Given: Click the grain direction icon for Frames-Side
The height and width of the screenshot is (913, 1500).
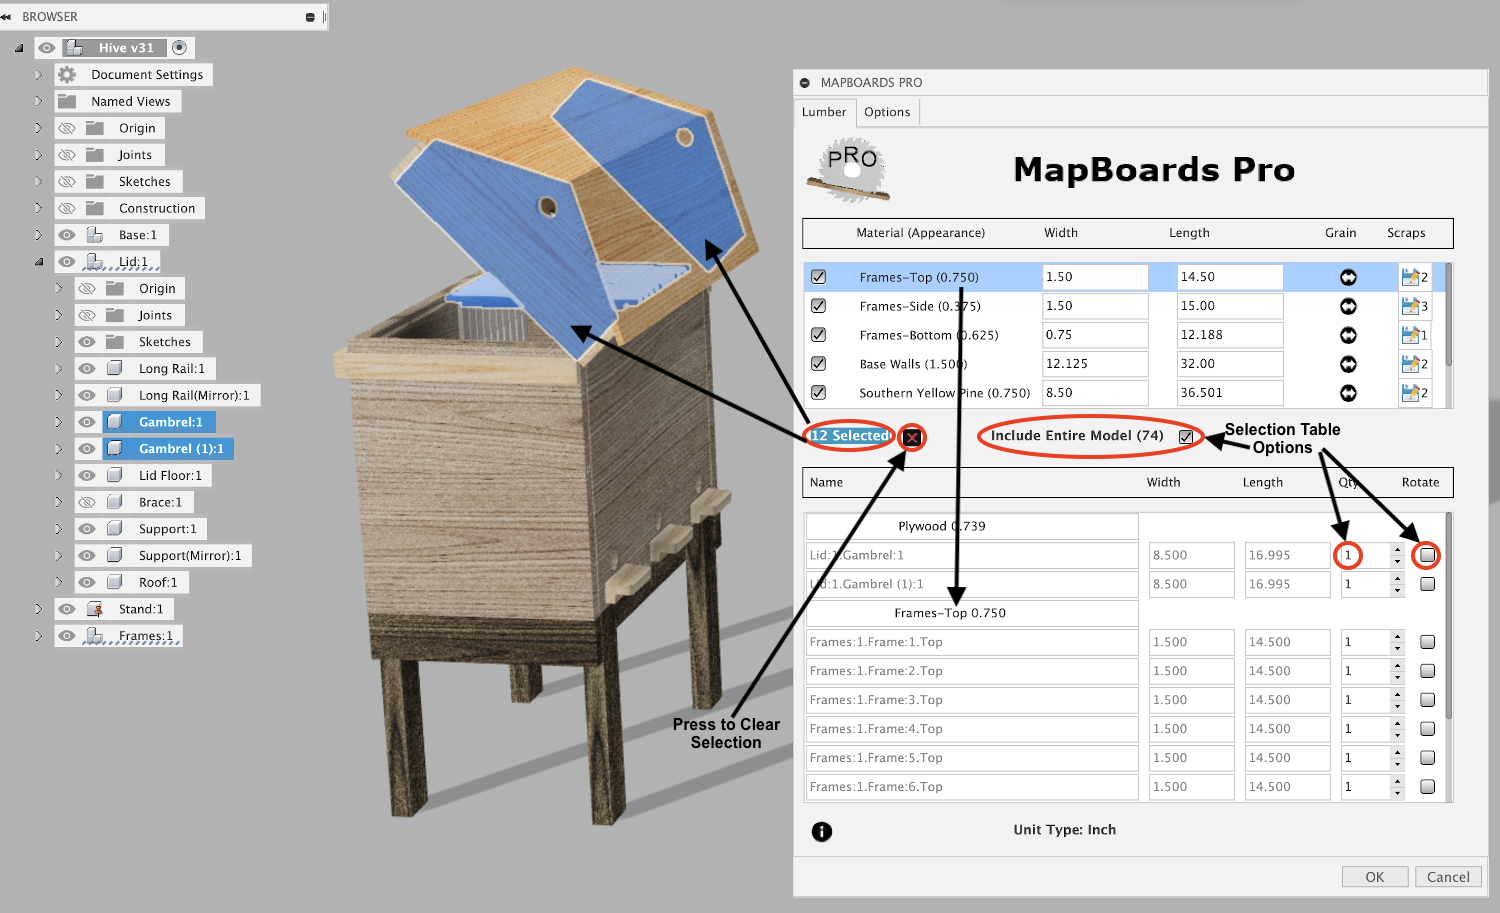Looking at the screenshot, I should click(x=1348, y=306).
